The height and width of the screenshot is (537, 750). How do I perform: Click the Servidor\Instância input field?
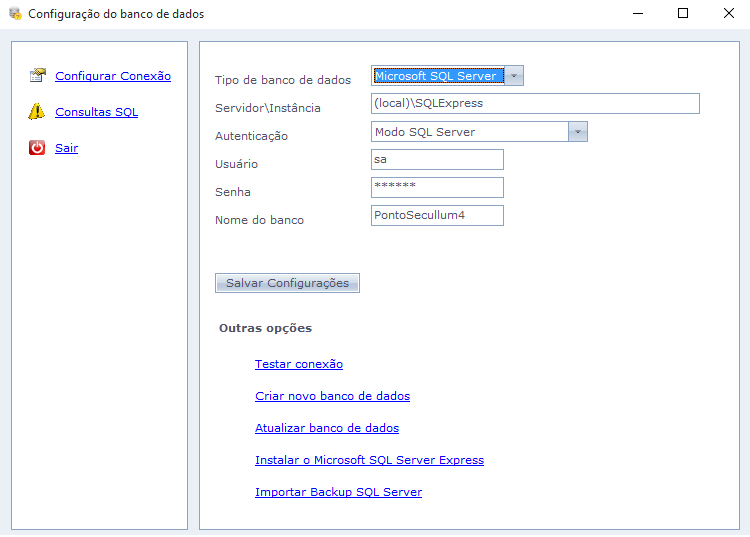click(x=534, y=104)
